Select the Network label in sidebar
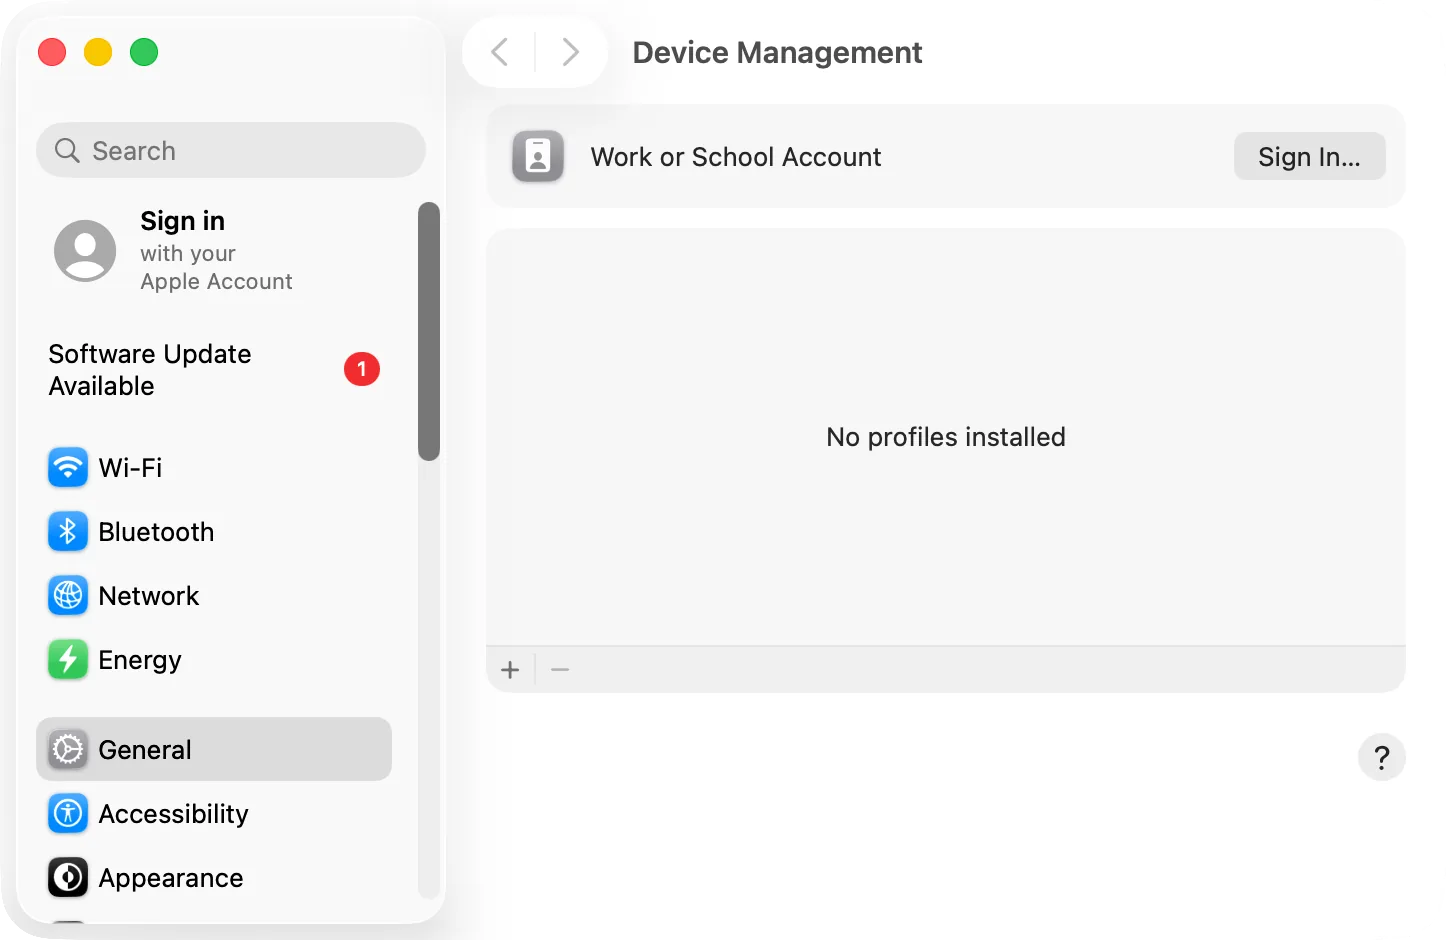 click(x=149, y=595)
